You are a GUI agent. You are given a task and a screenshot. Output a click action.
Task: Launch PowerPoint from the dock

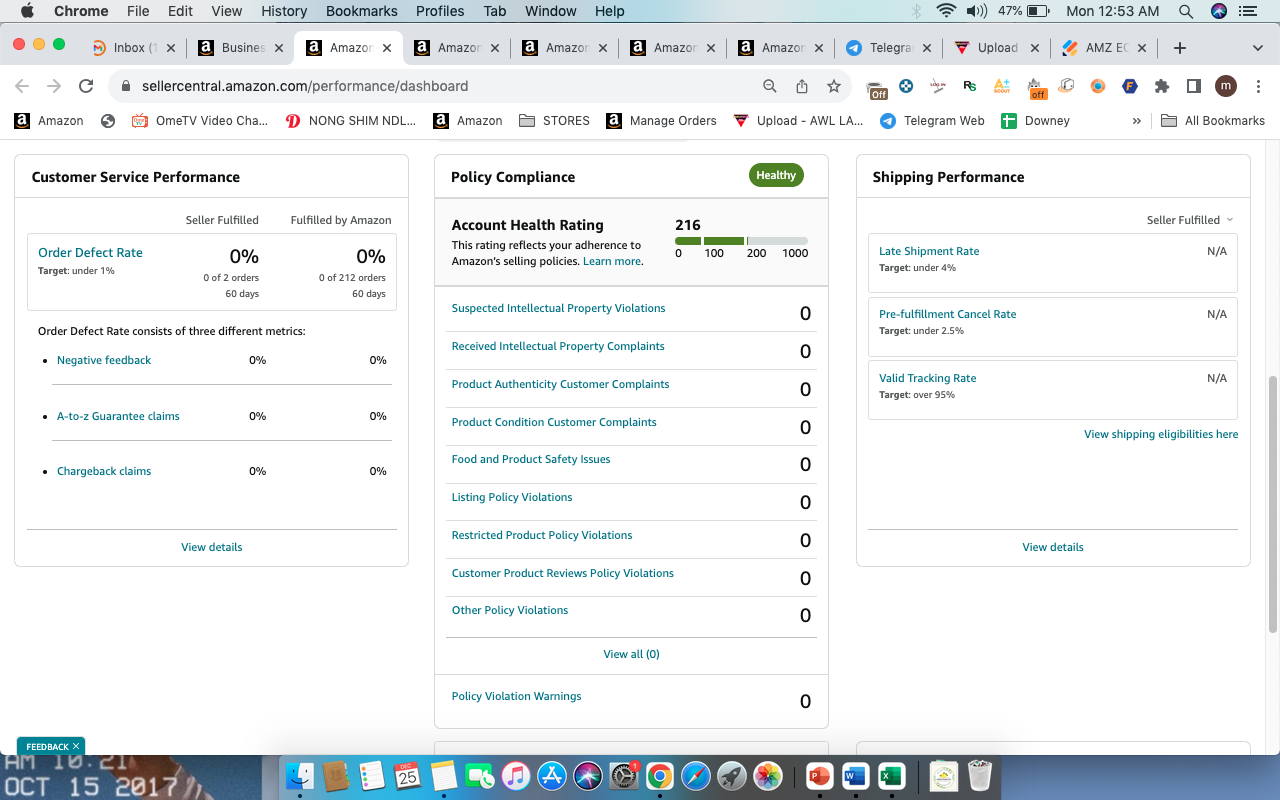pos(819,775)
